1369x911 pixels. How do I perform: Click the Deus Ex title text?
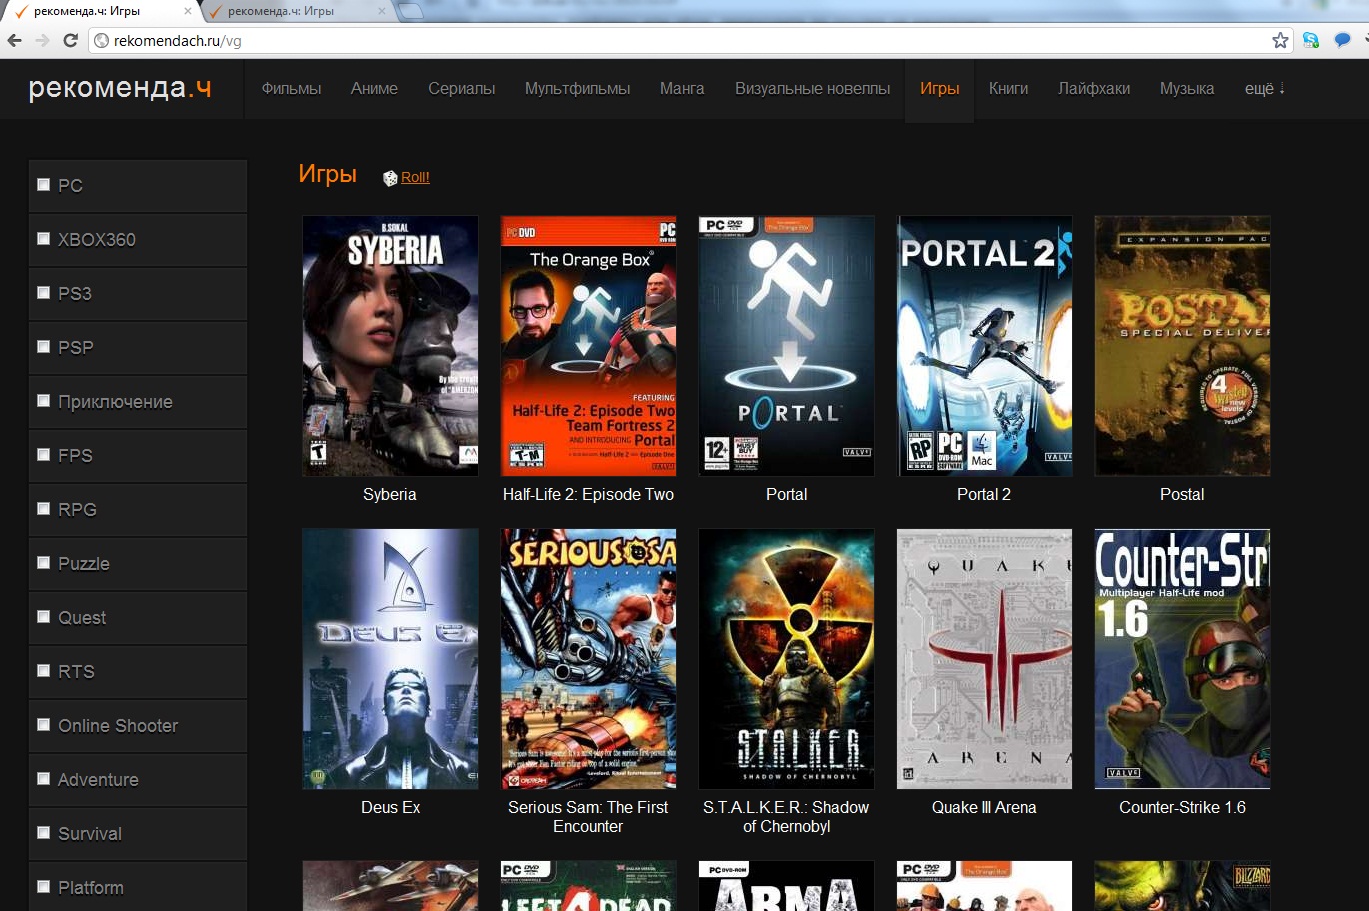tap(390, 808)
